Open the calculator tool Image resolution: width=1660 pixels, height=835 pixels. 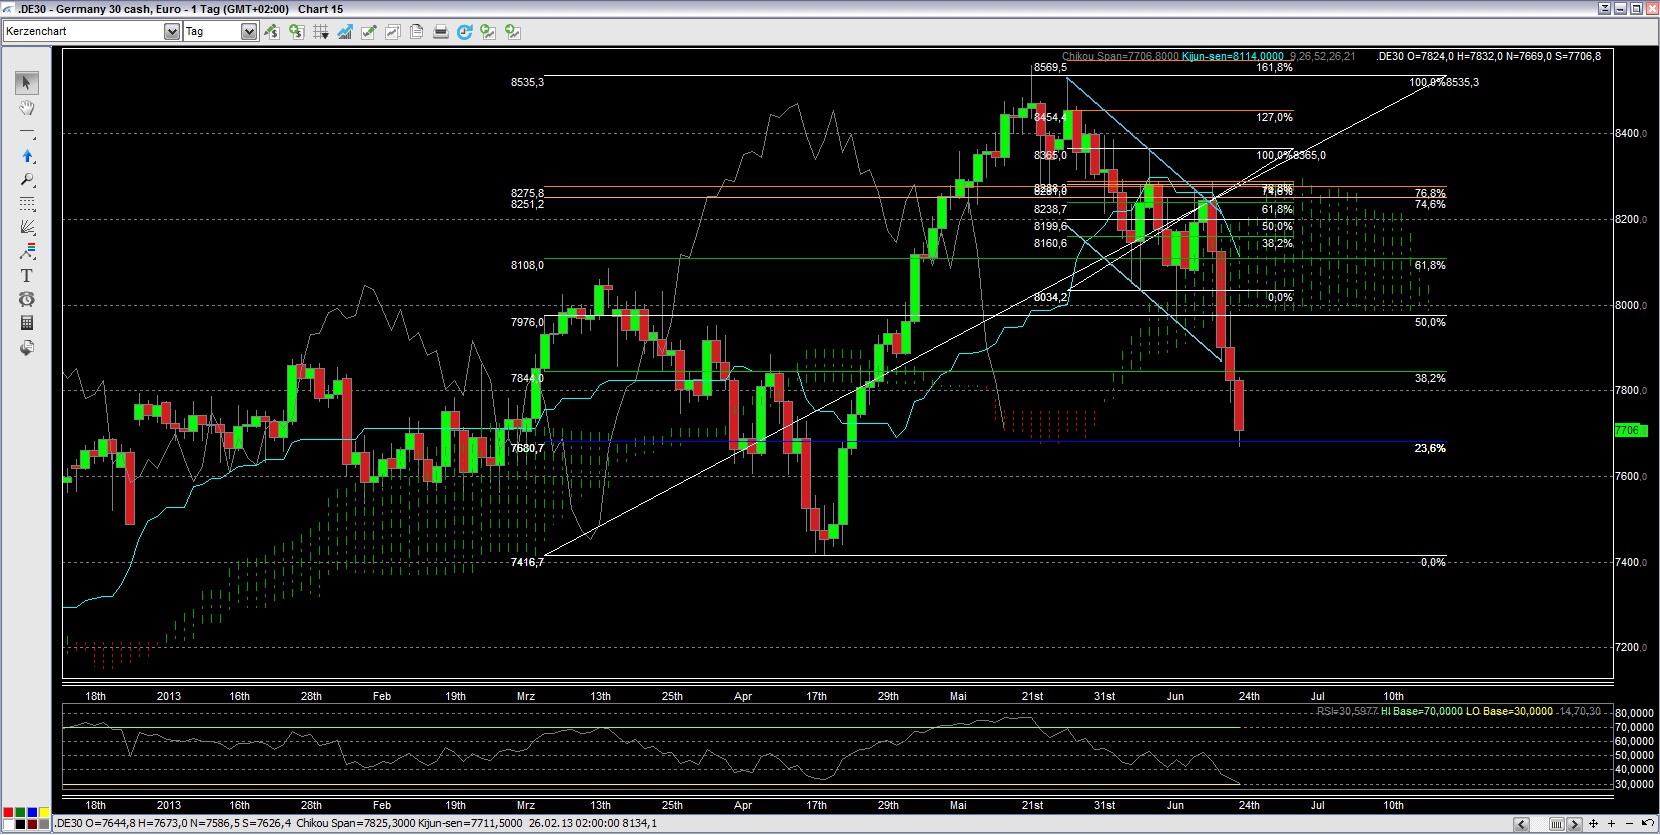point(27,323)
